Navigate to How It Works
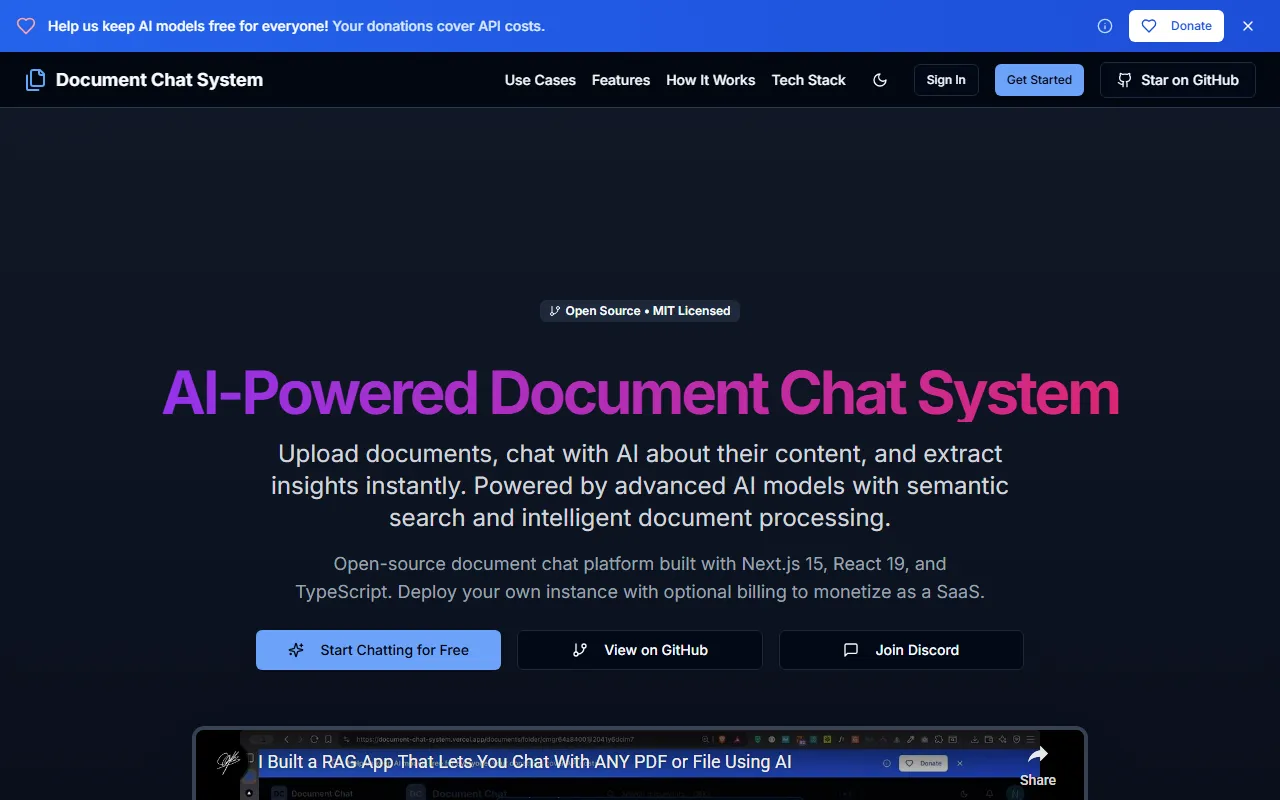 coord(711,80)
